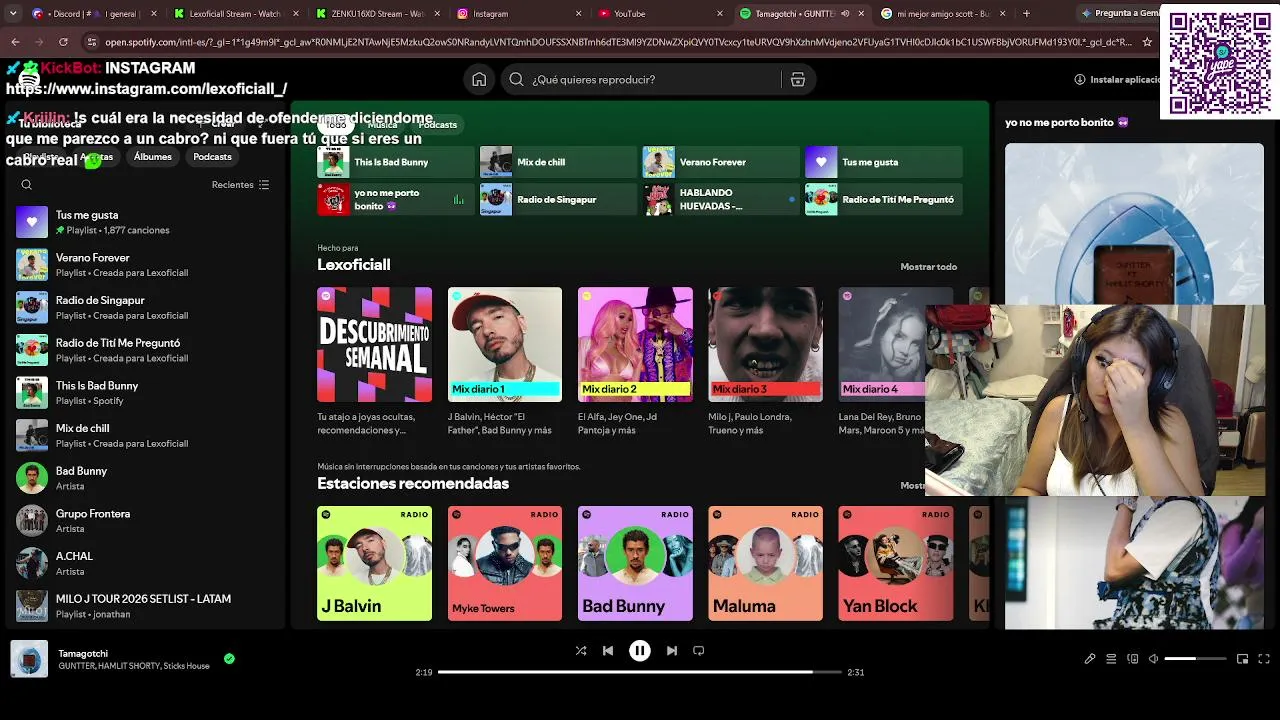This screenshot has width=1280, height=720.
Task: Switch to the YouTube browser tab
Action: click(x=661, y=14)
